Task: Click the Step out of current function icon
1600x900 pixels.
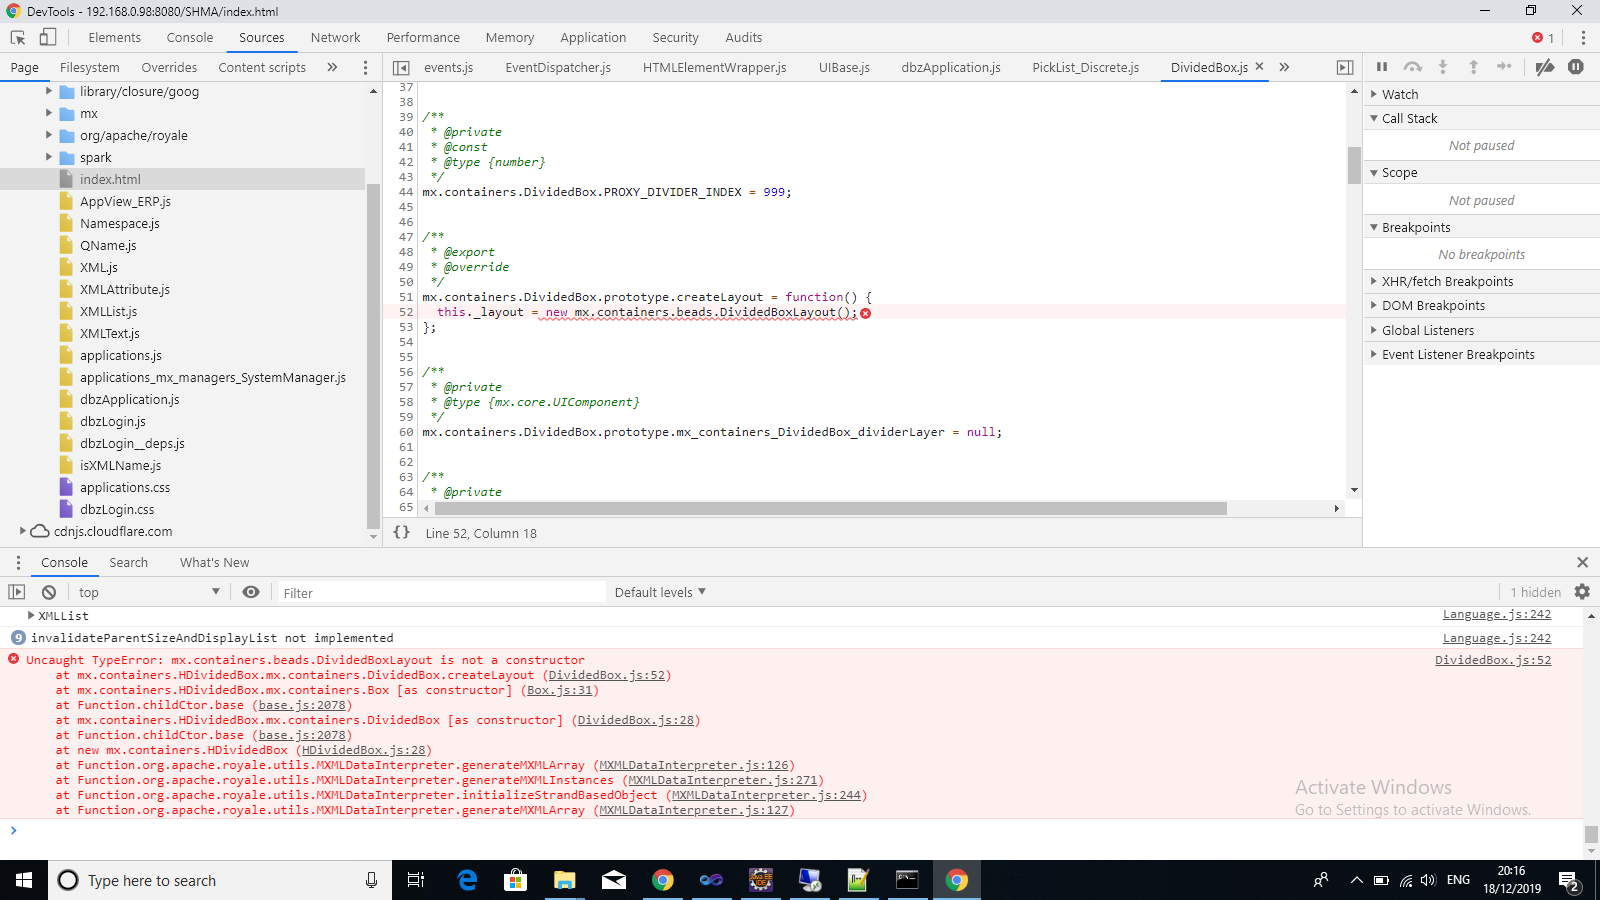Action: tap(1474, 67)
